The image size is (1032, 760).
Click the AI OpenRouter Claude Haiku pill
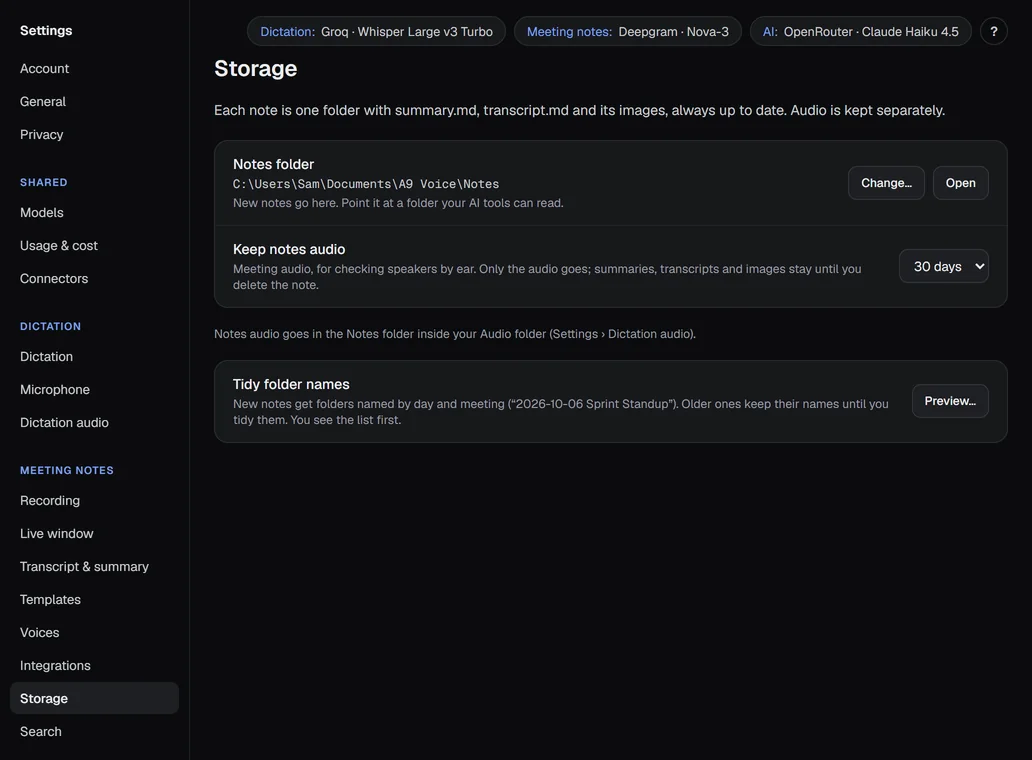[860, 31]
